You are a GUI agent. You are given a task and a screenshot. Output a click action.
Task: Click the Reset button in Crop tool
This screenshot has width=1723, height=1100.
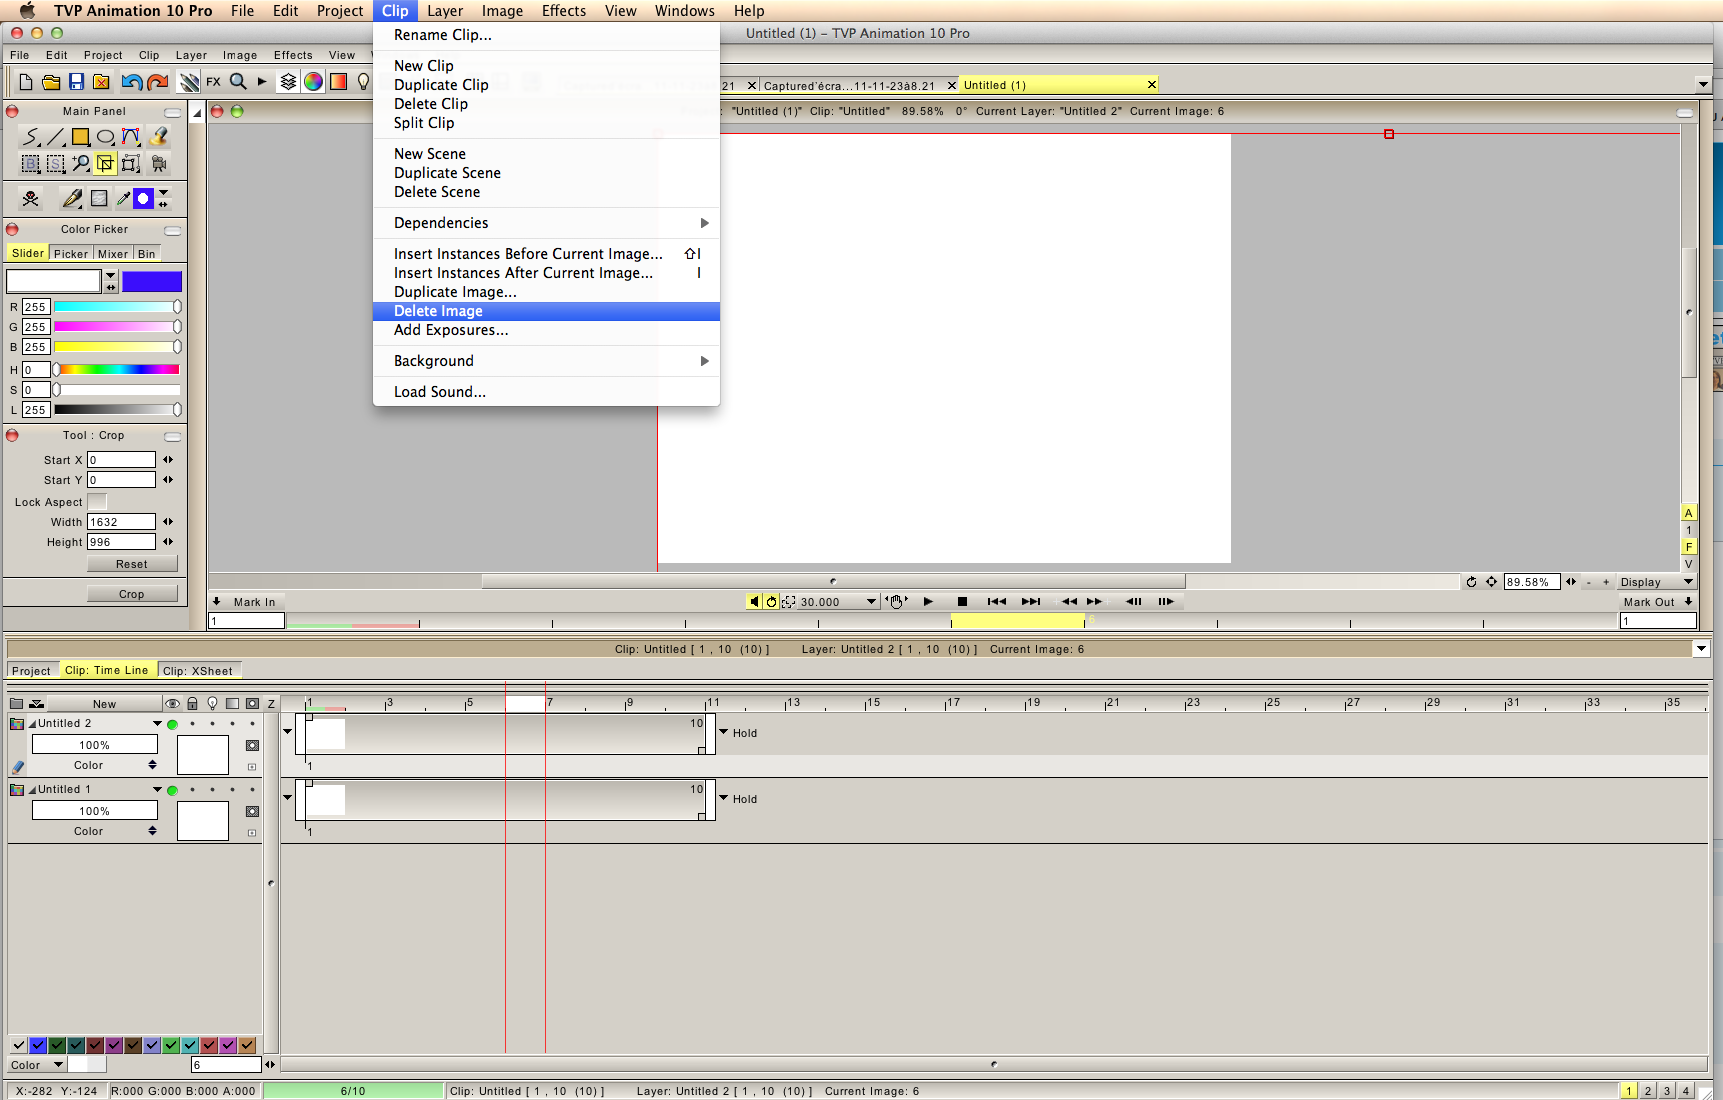[132, 564]
